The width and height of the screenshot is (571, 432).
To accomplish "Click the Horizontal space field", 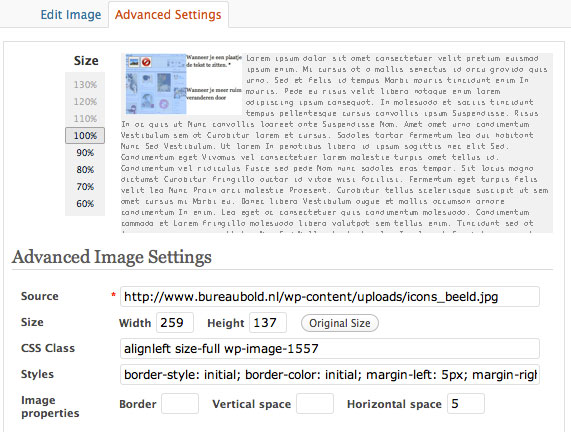I will pyautogui.click(x=466, y=404).
